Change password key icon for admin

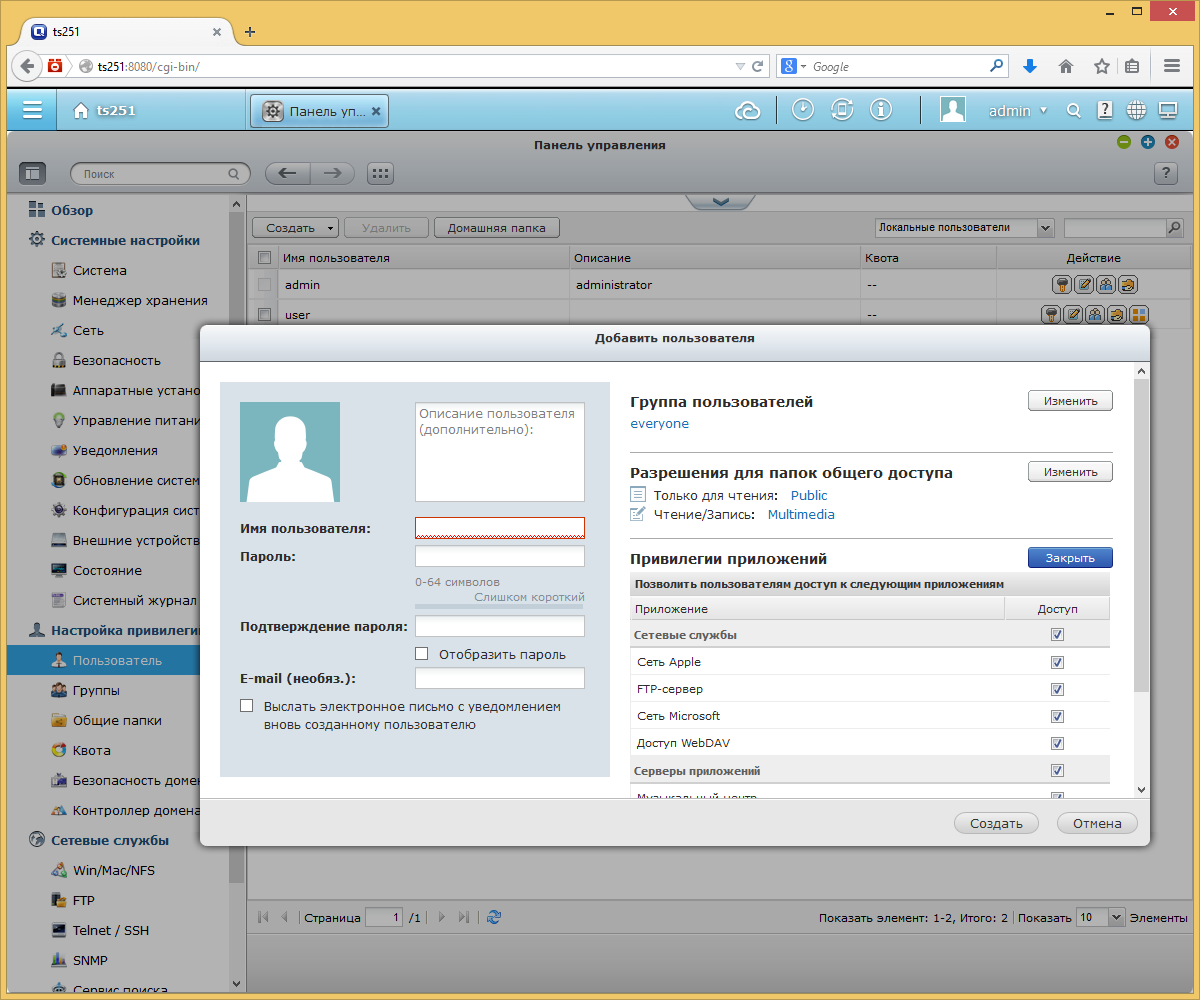(x=1063, y=285)
